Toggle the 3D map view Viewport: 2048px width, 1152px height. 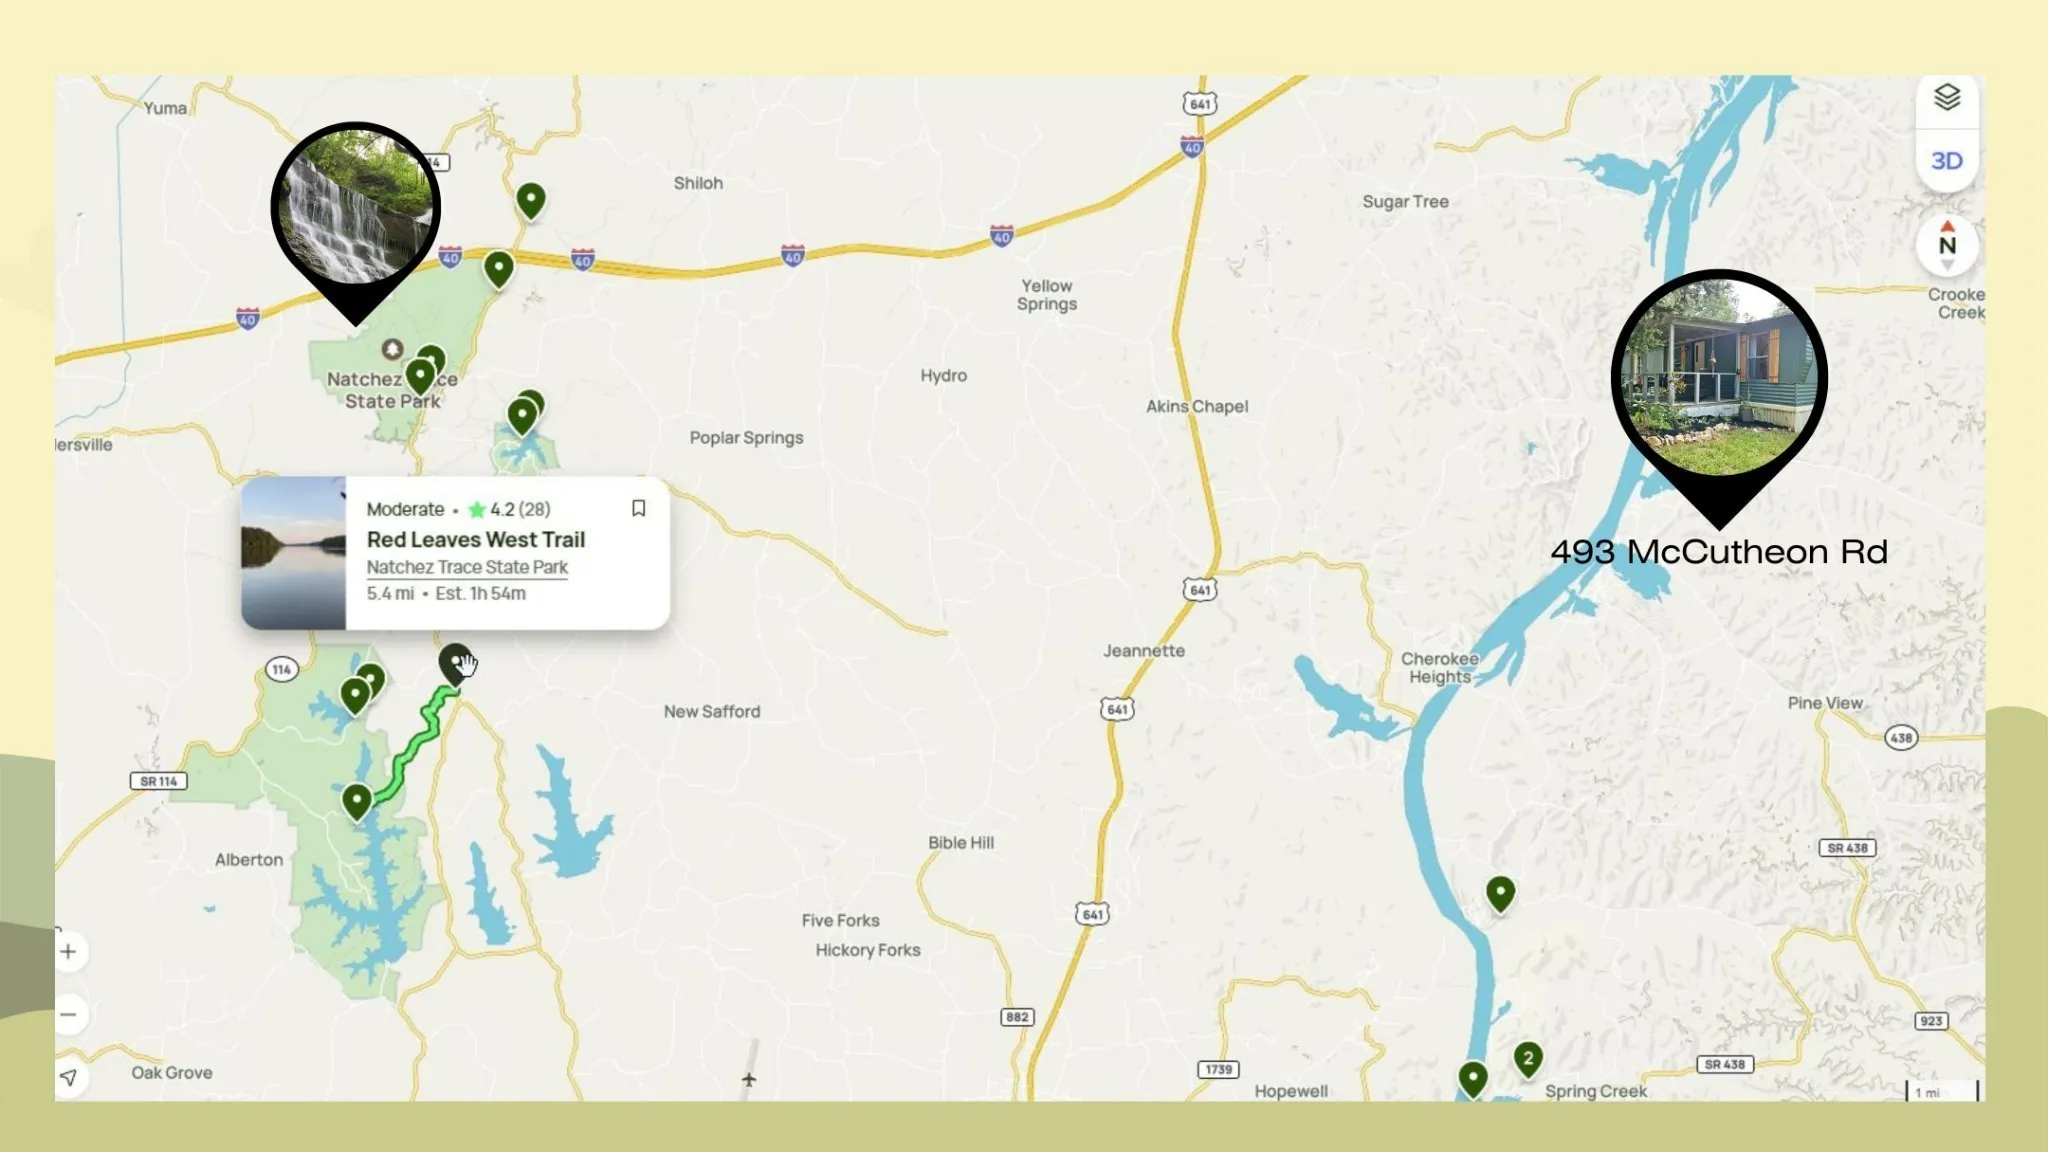pyautogui.click(x=1946, y=161)
